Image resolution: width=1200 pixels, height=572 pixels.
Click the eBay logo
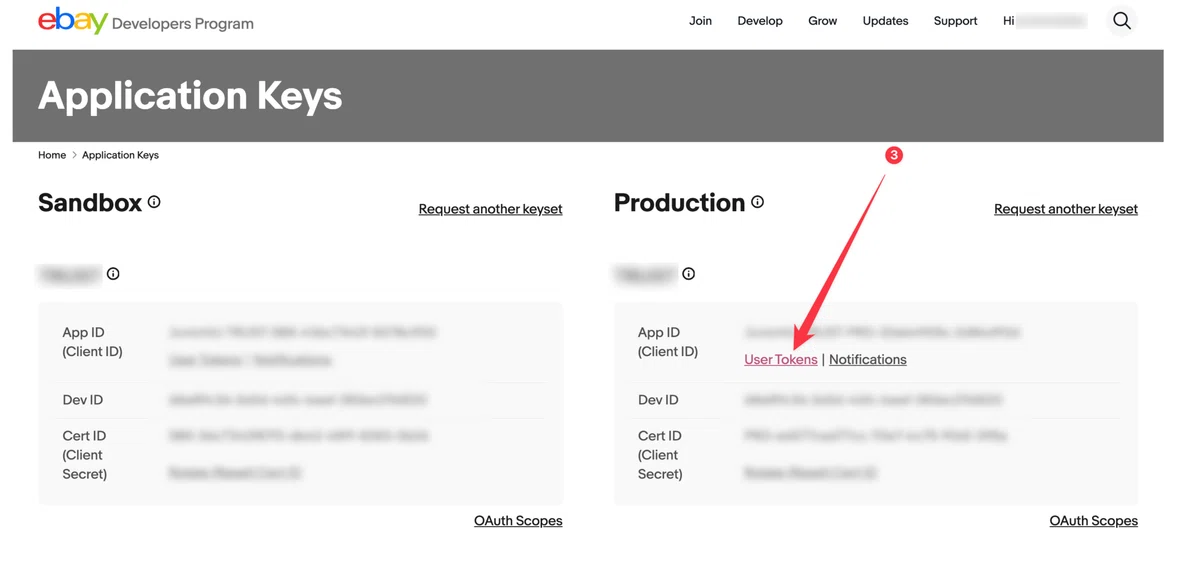72,20
